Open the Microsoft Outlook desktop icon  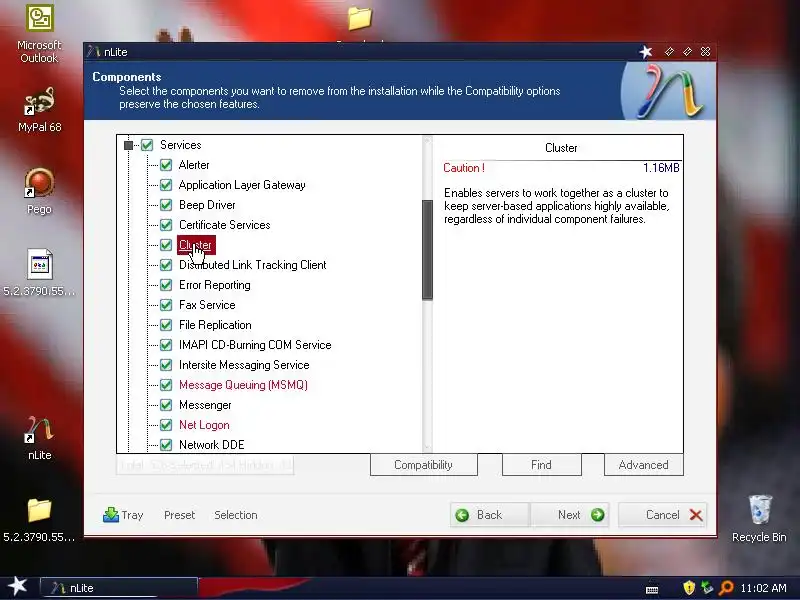point(39,34)
